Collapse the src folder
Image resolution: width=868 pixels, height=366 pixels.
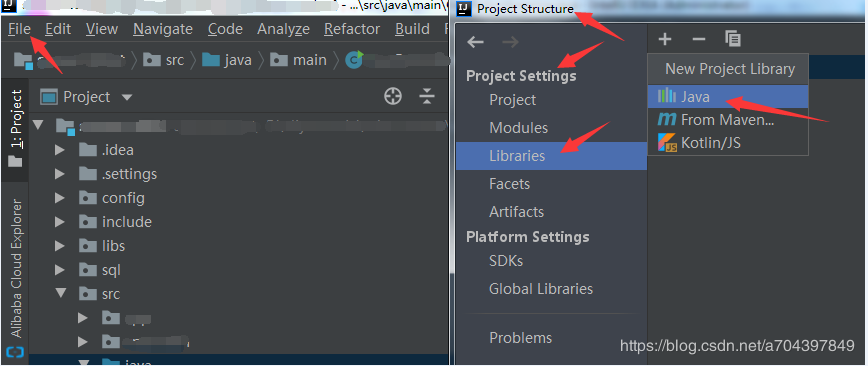[60, 293]
